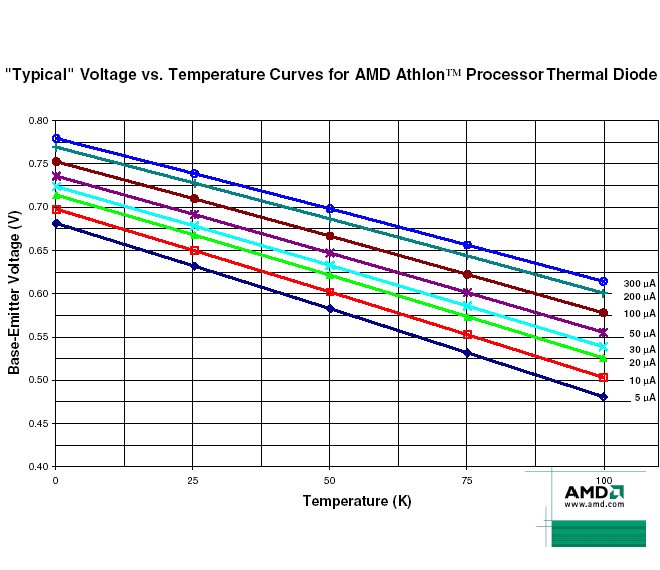
Task: Click the 0.40 voltage axis tick label
Action: 39,466
